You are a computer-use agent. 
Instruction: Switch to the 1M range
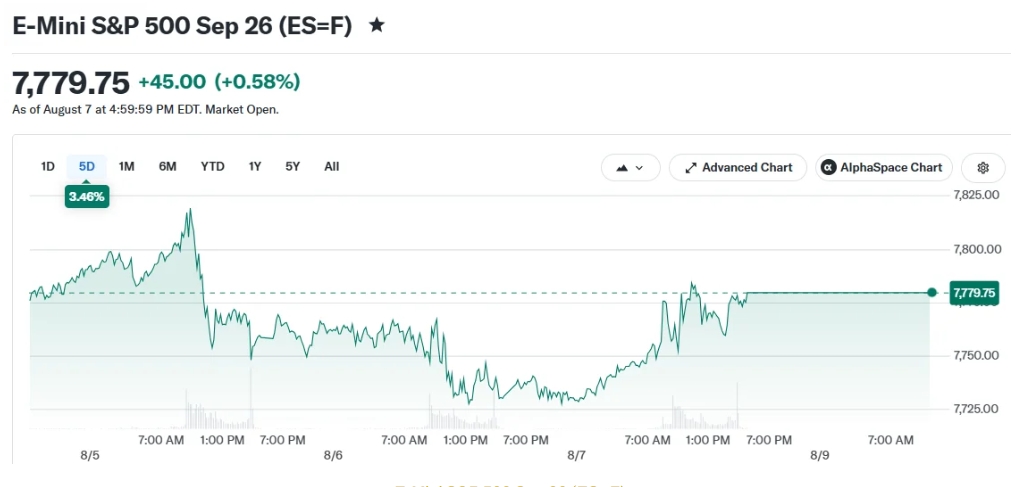click(126, 167)
